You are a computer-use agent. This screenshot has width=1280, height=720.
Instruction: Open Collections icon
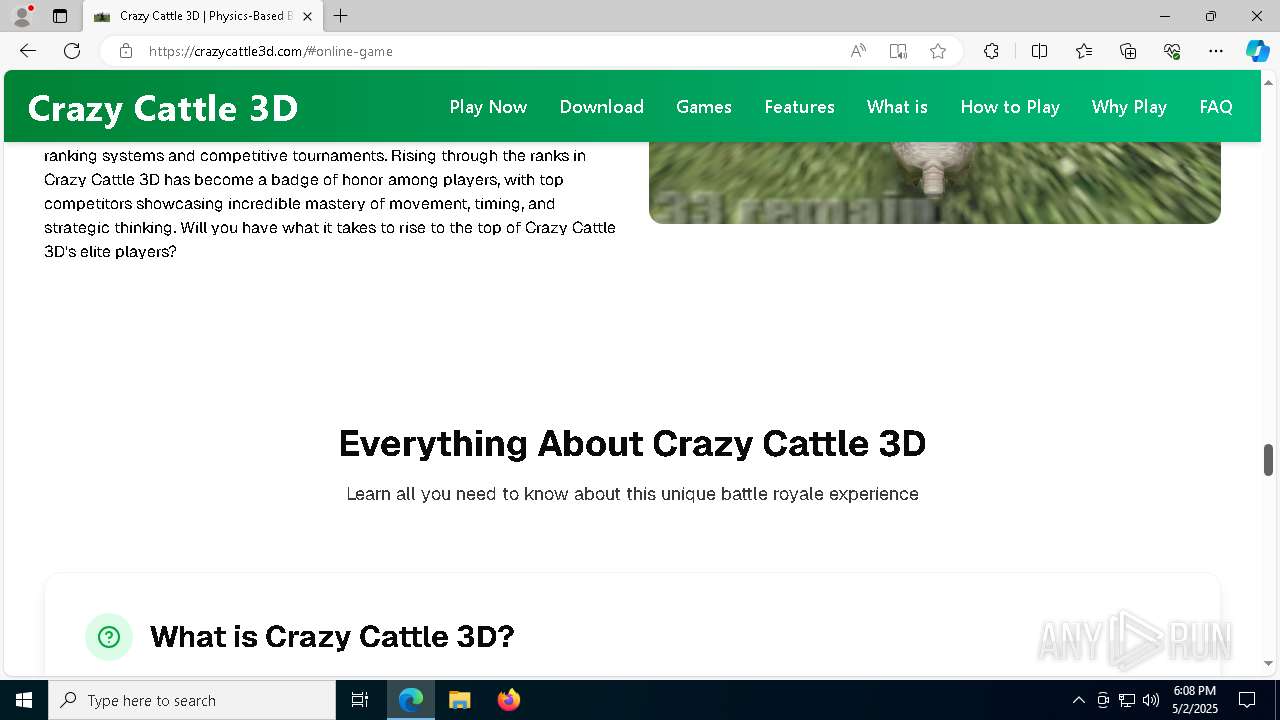(x=1128, y=51)
